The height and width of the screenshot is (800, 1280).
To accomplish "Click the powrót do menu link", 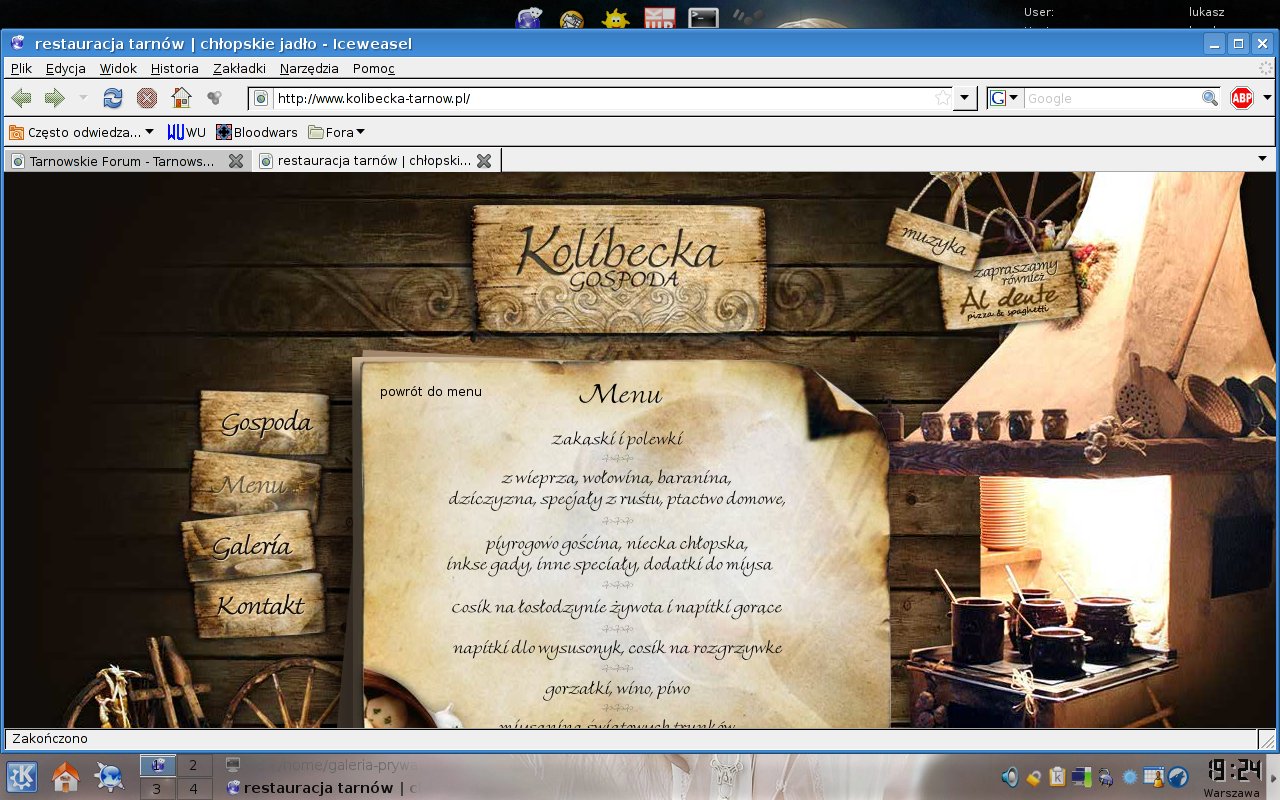I will click(430, 391).
